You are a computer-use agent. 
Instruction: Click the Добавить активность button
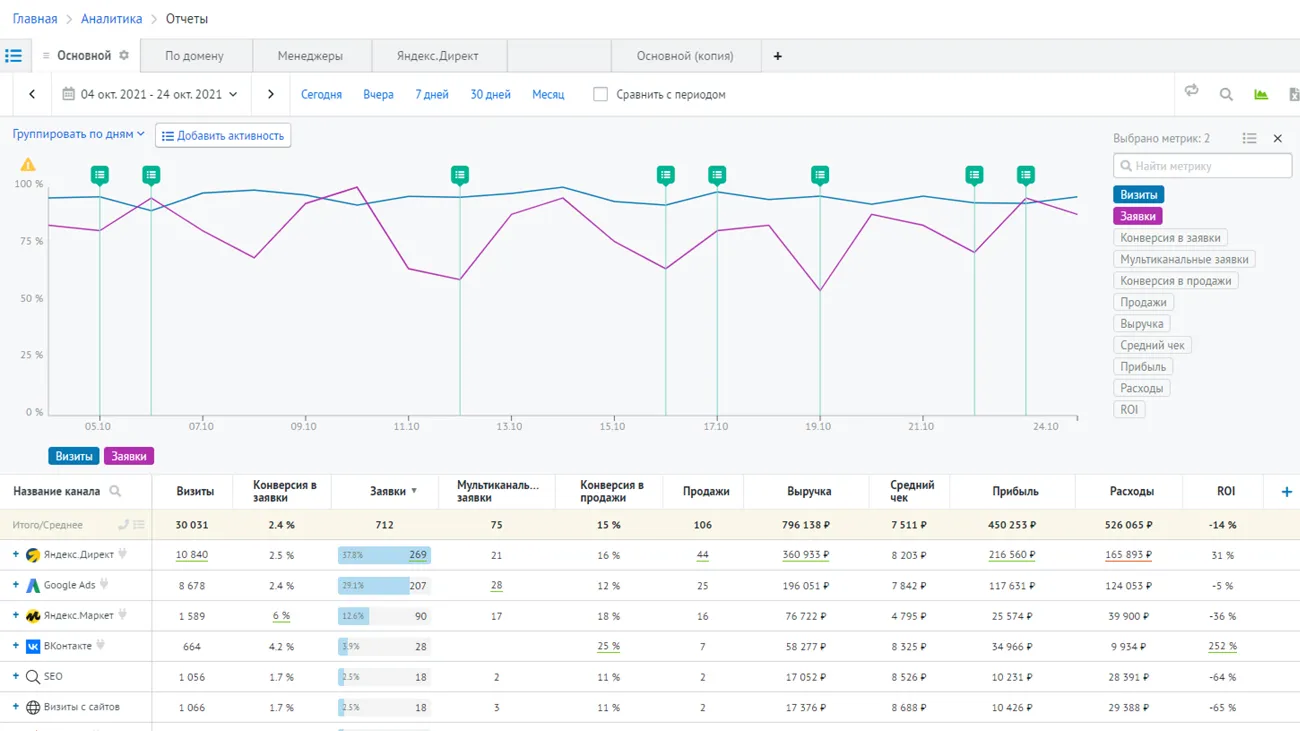tap(223, 136)
